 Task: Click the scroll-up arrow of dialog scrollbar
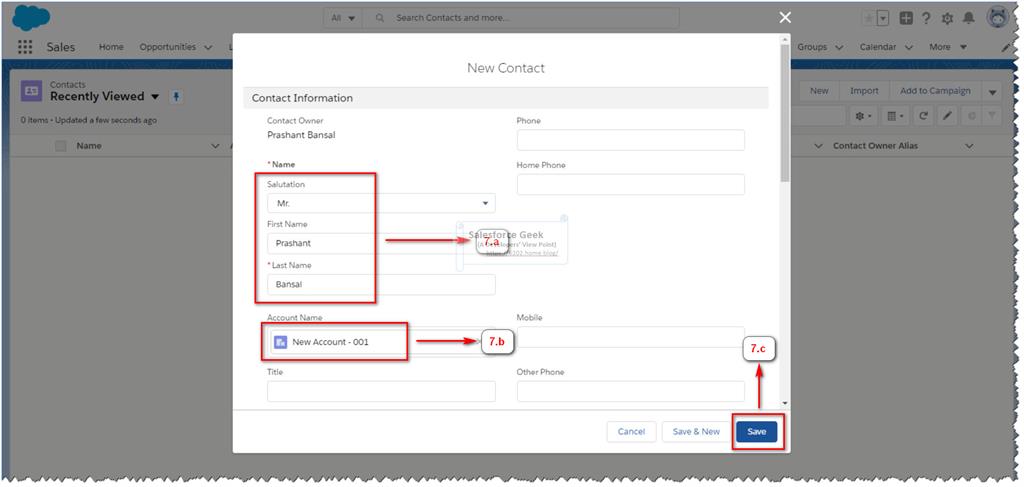(784, 40)
